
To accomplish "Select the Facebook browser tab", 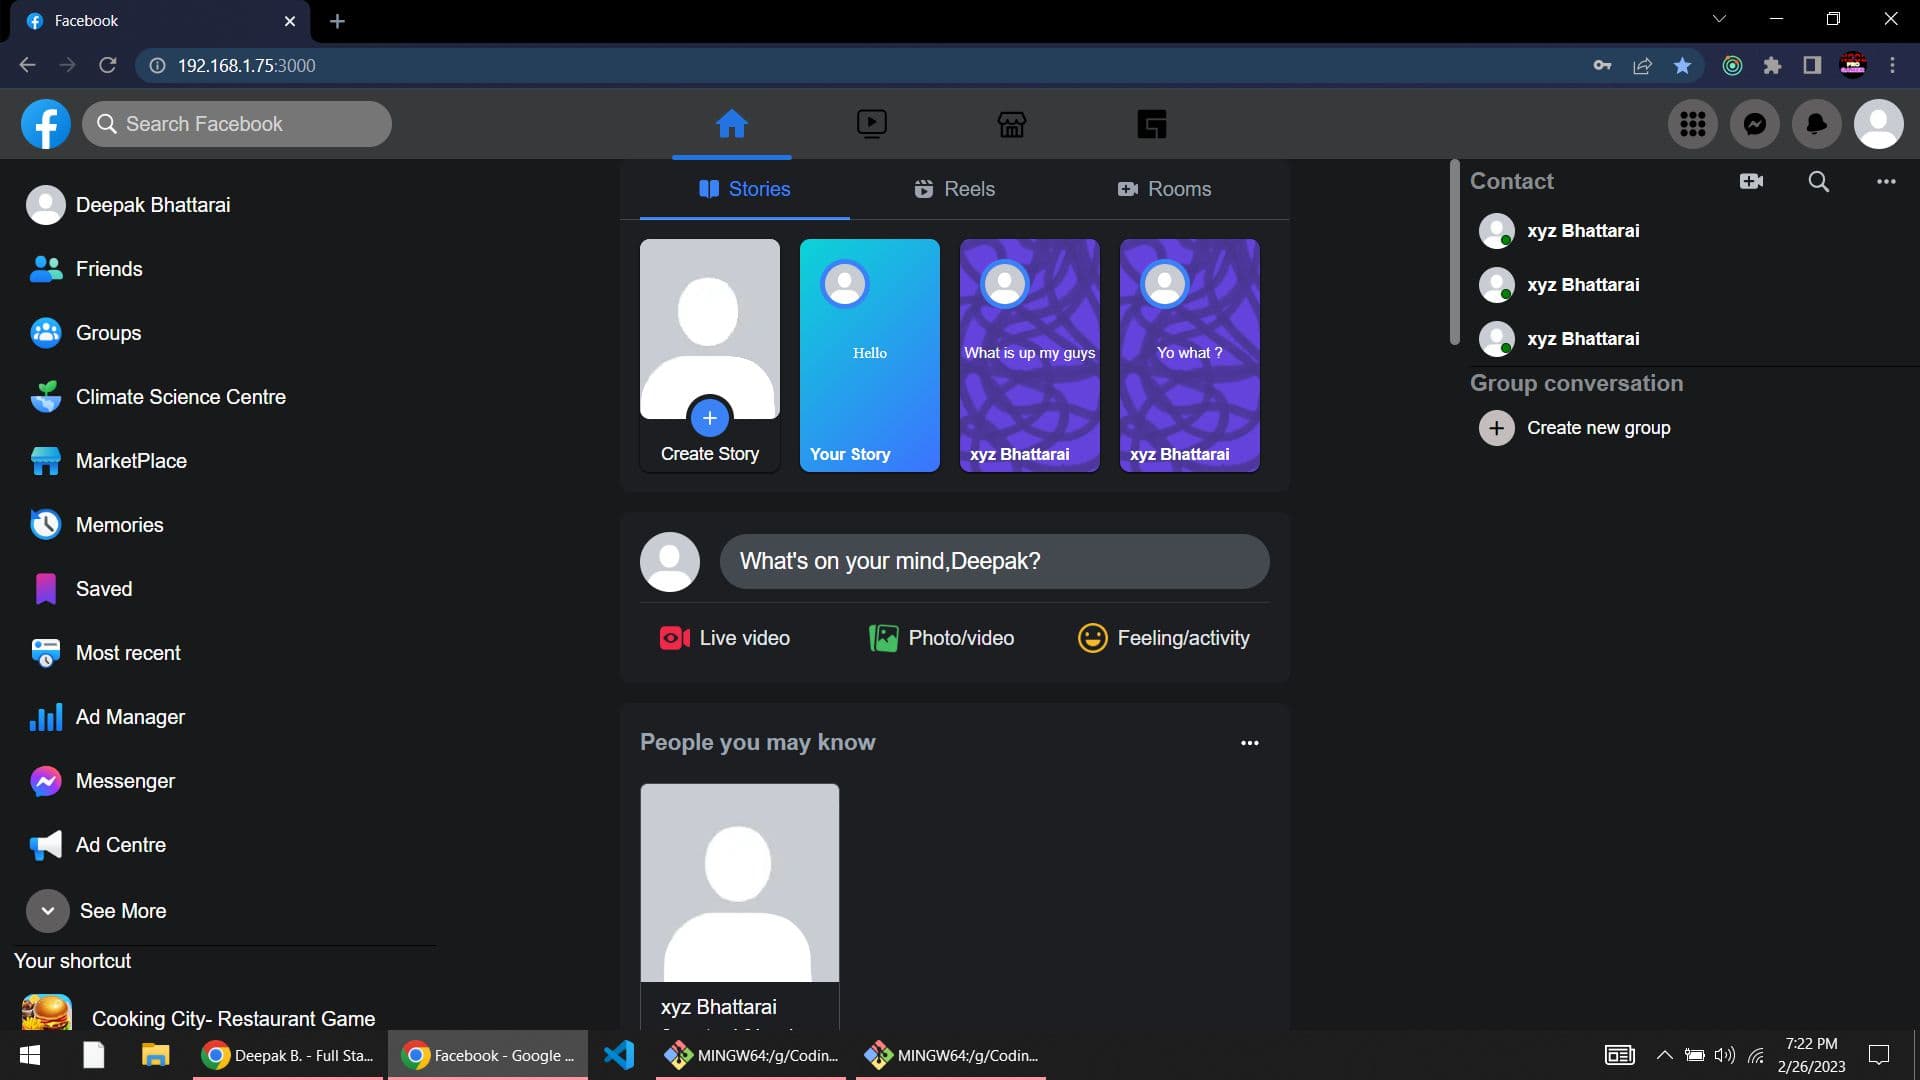I will click(160, 21).
